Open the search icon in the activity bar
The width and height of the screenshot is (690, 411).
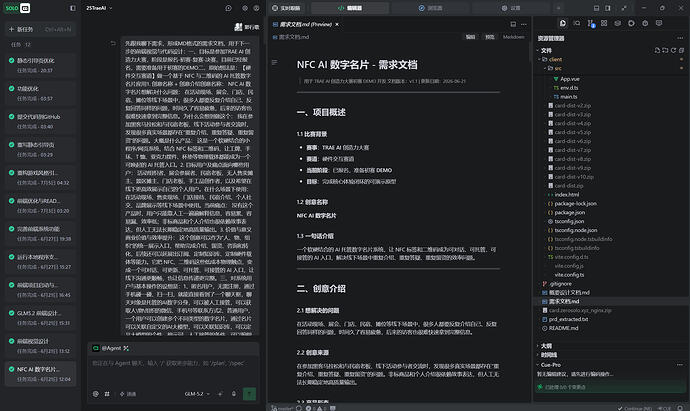point(576,23)
